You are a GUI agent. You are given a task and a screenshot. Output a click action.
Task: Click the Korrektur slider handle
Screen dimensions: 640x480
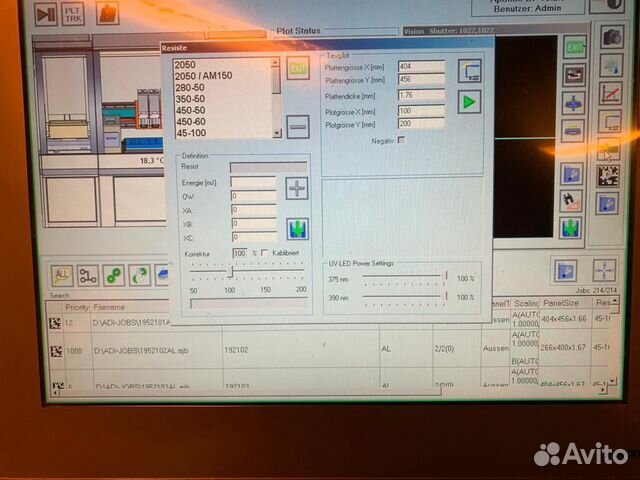[231, 271]
